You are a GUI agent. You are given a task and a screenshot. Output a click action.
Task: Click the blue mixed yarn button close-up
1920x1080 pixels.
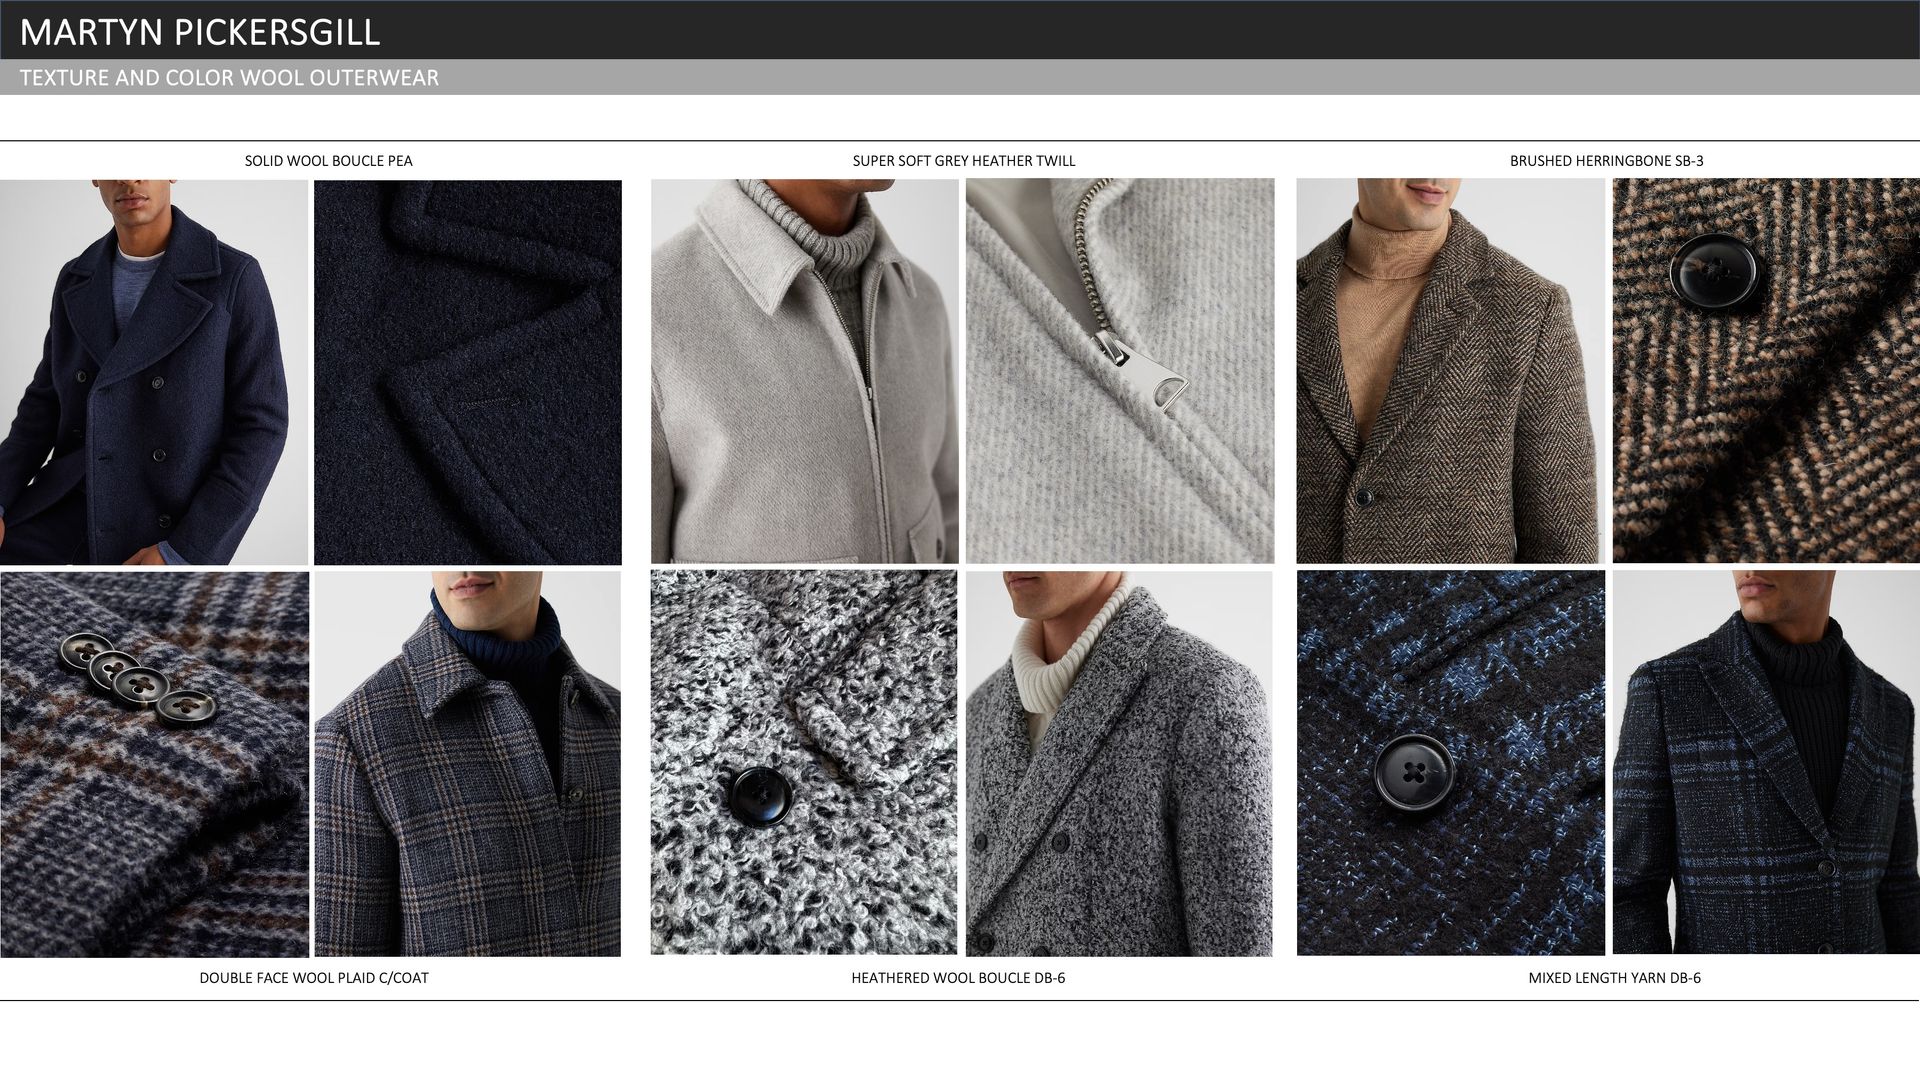tap(1450, 763)
